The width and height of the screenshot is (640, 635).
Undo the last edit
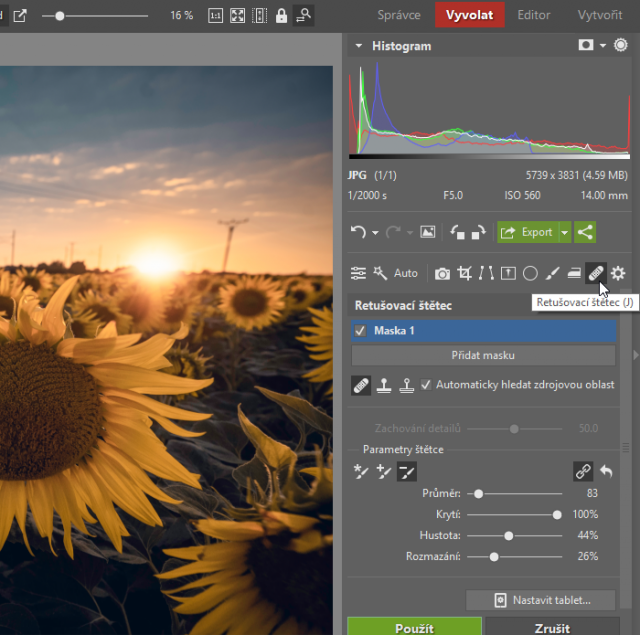358,232
